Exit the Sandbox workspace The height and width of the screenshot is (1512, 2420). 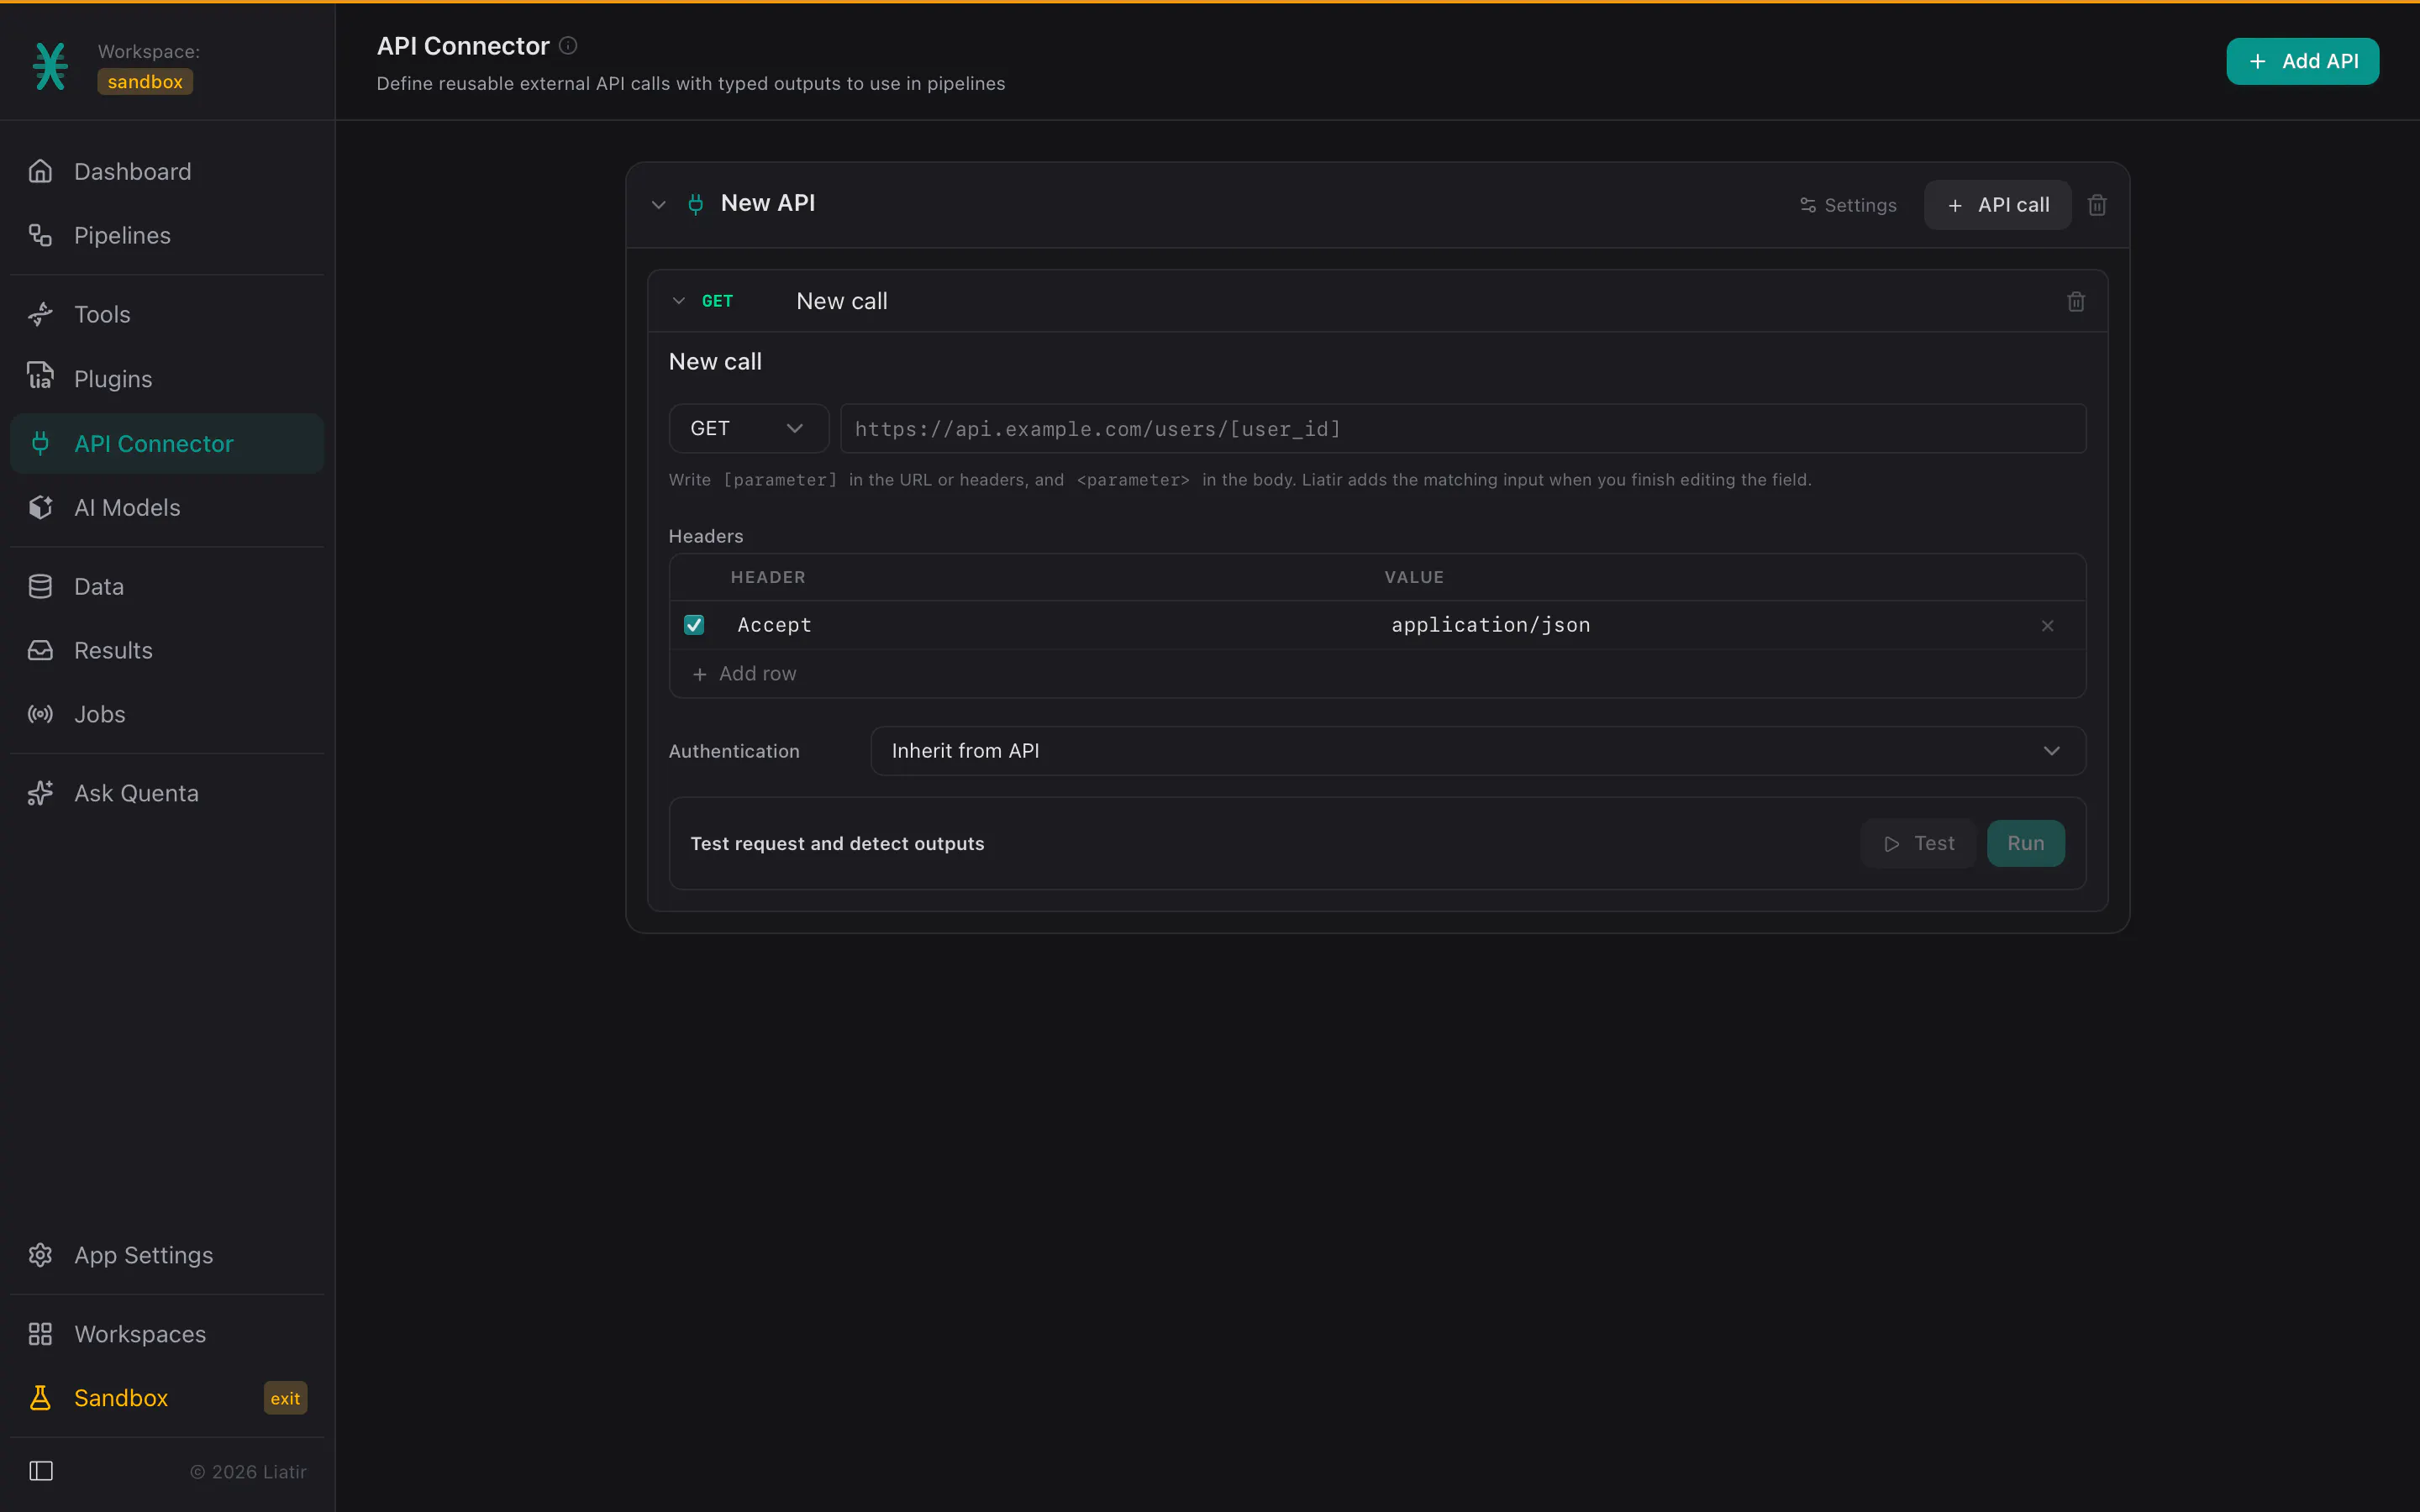point(285,1398)
